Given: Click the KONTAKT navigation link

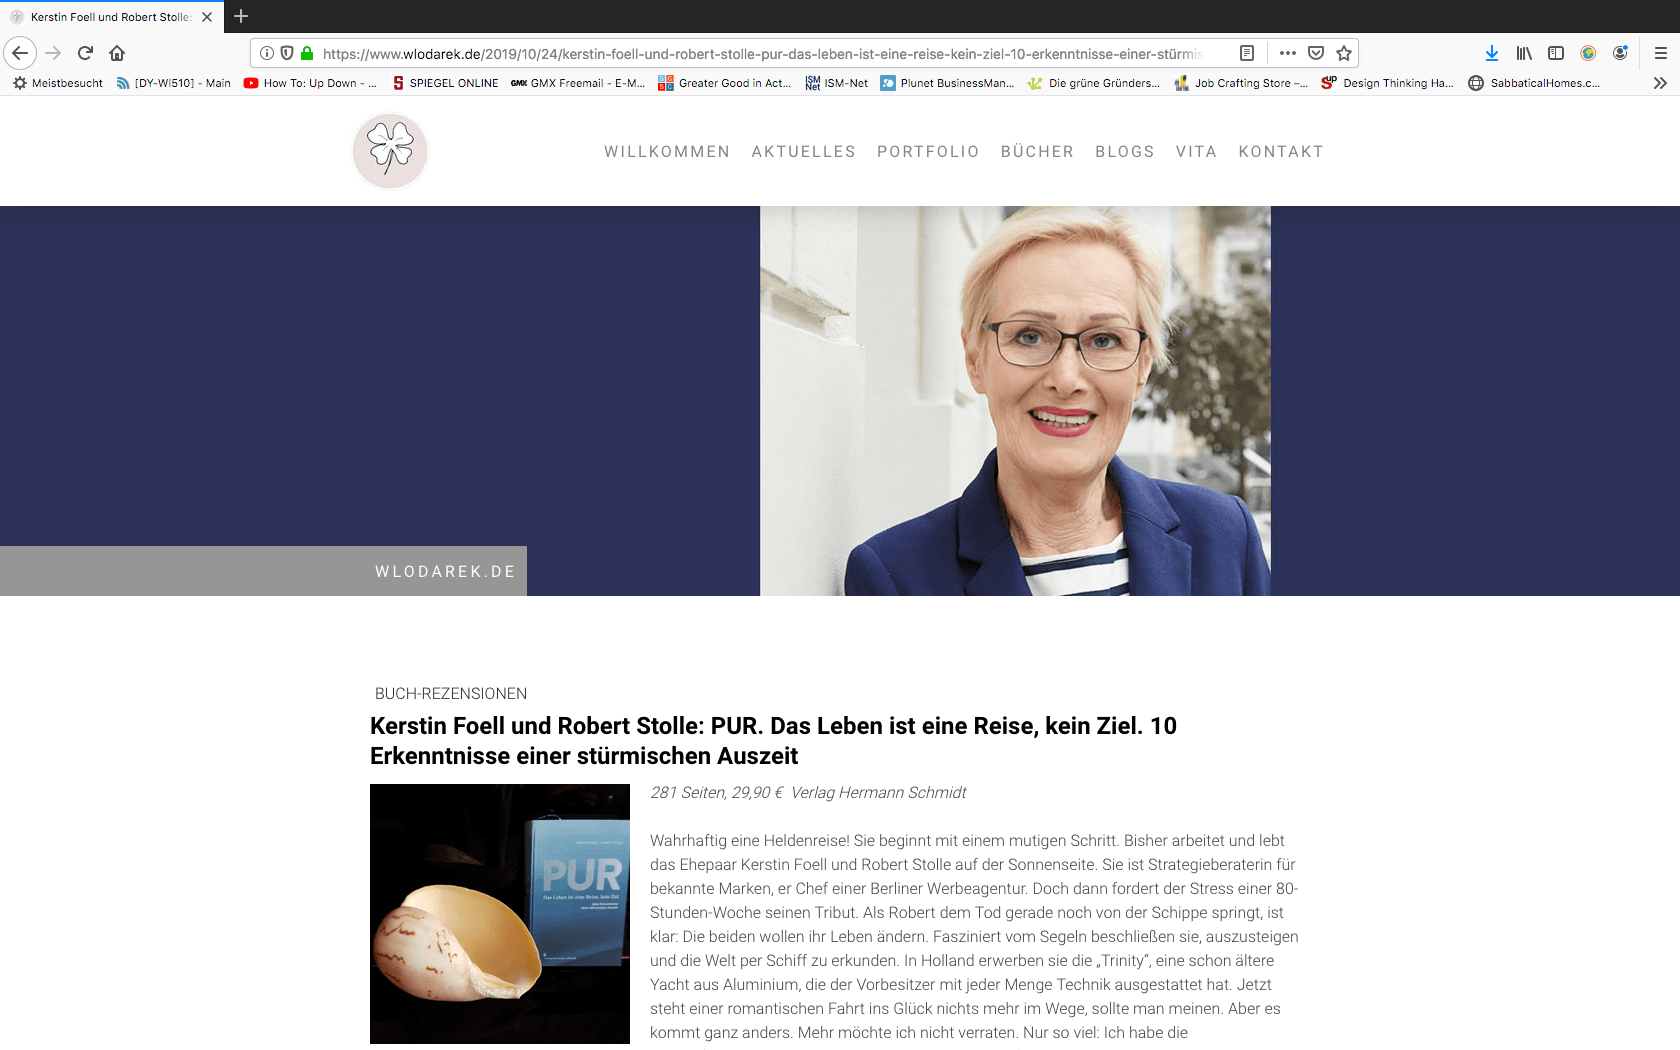Looking at the screenshot, I should pyautogui.click(x=1281, y=152).
